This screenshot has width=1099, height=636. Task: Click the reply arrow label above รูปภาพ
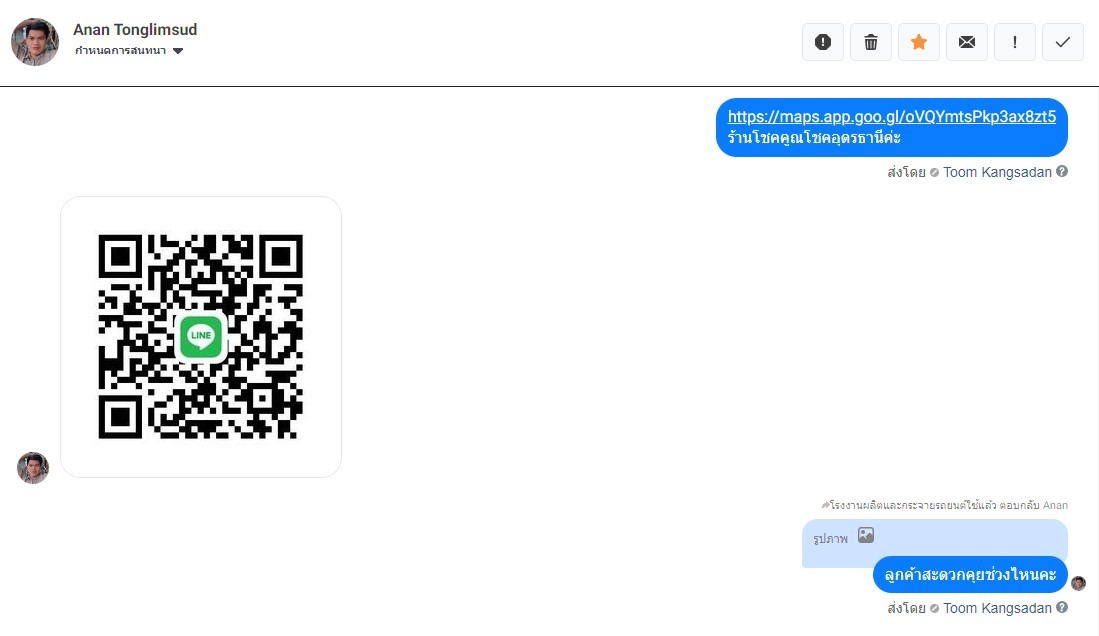click(945, 505)
